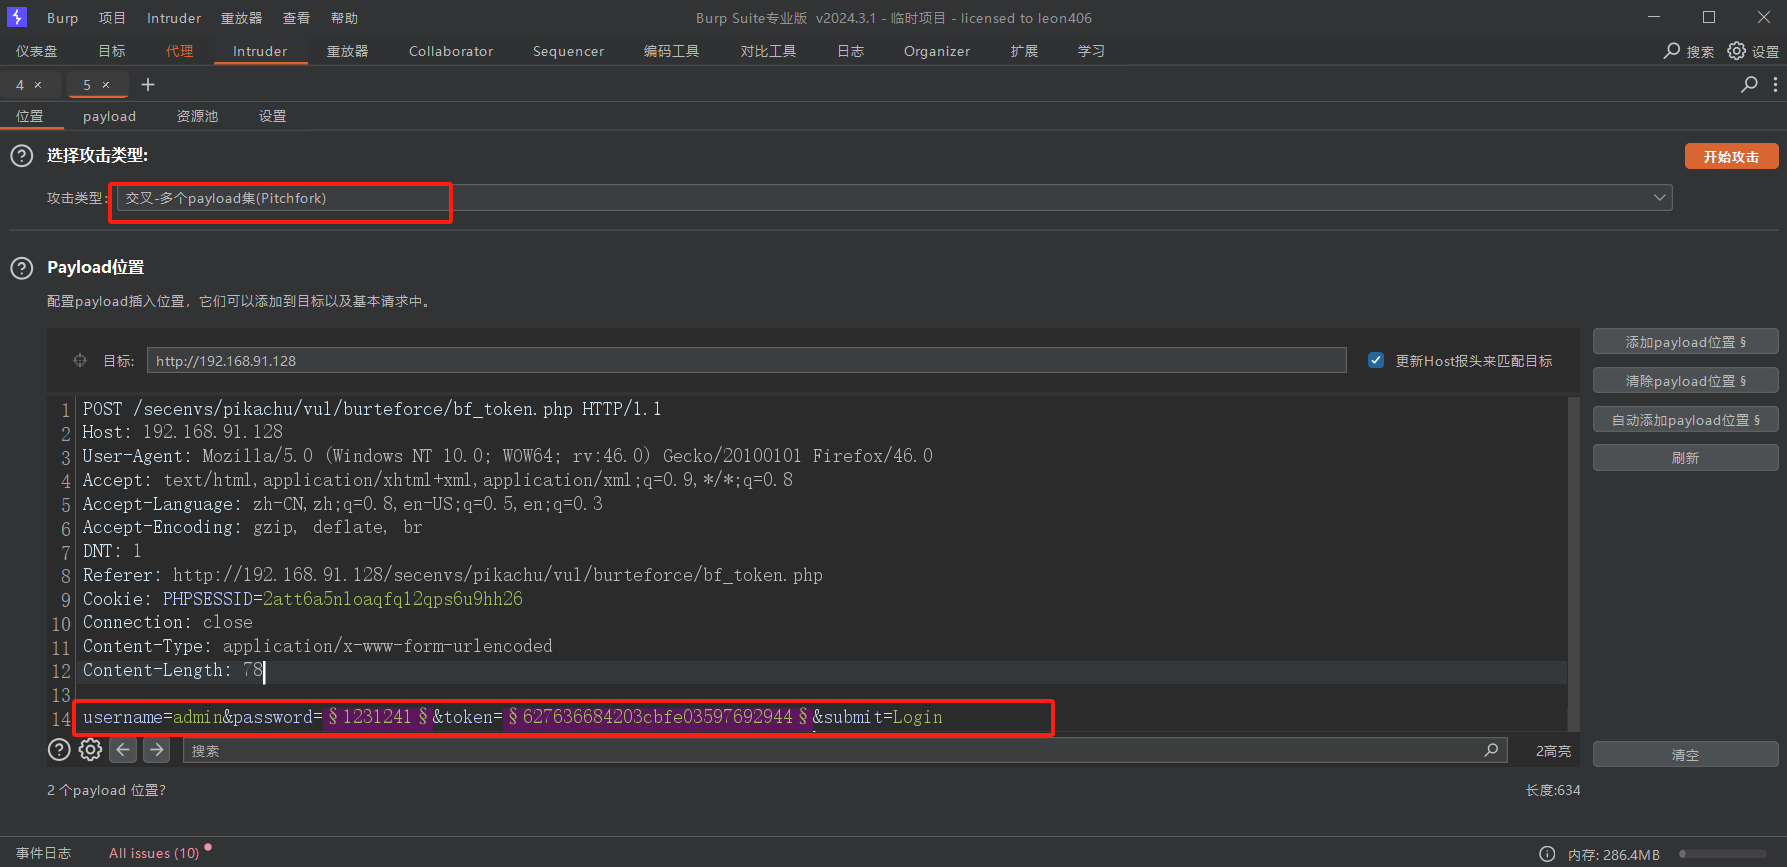Switch to the 代理 tab
This screenshot has width=1787, height=867.
click(x=180, y=51)
